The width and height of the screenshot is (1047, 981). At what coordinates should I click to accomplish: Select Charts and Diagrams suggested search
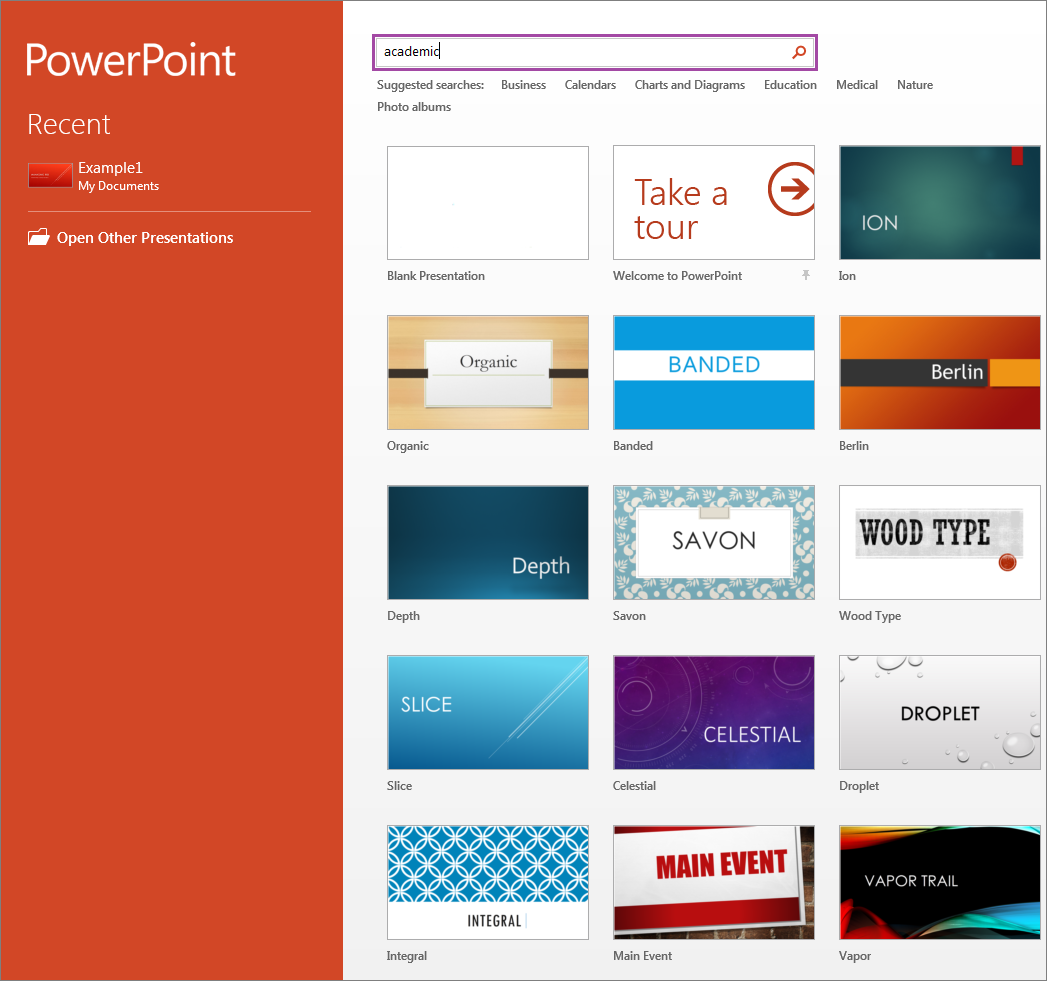point(690,85)
